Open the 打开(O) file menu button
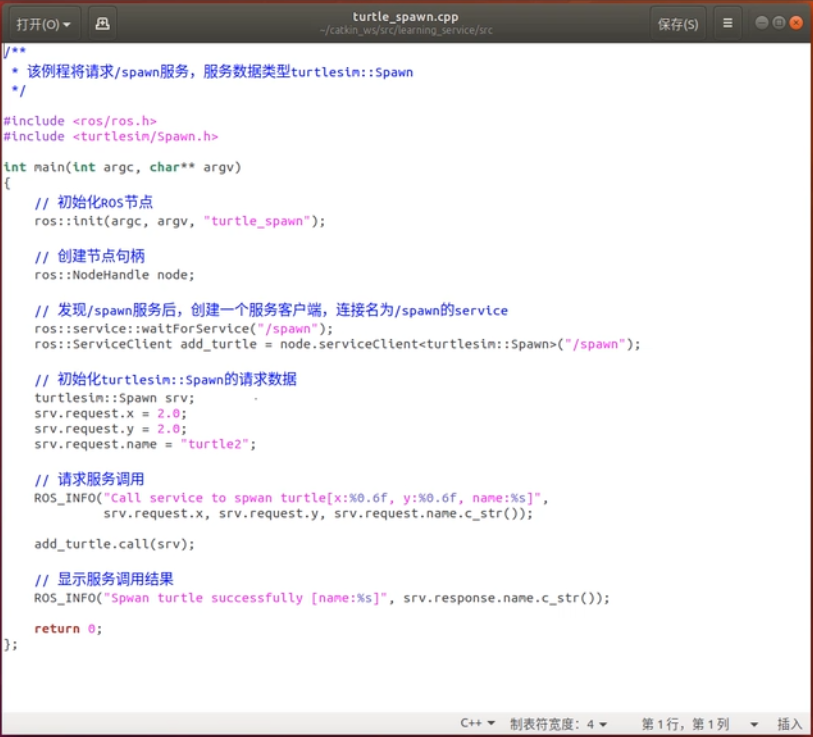The width and height of the screenshot is (813, 737). [x=44, y=24]
